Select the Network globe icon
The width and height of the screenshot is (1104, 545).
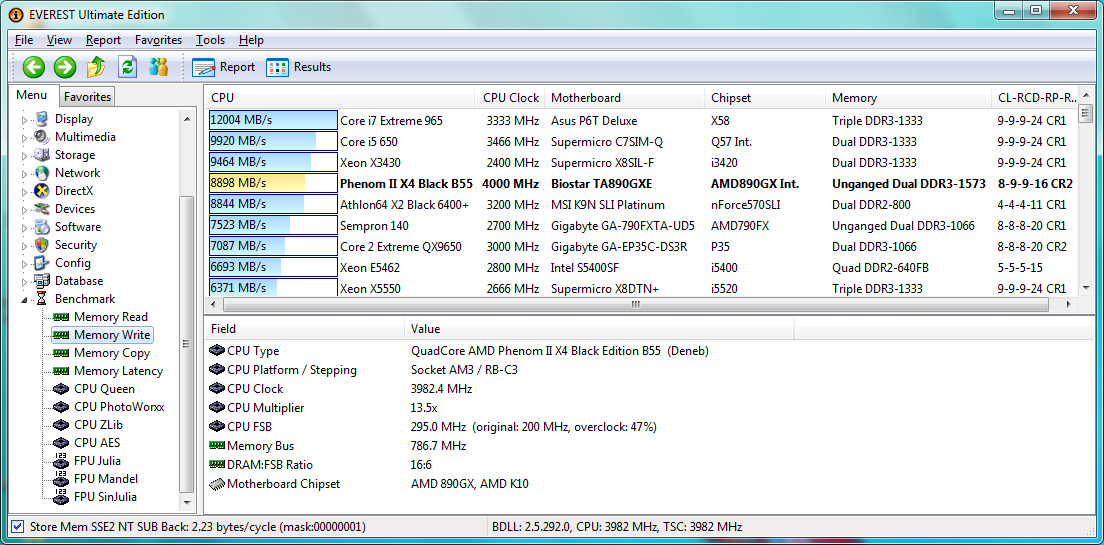coord(42,173)
